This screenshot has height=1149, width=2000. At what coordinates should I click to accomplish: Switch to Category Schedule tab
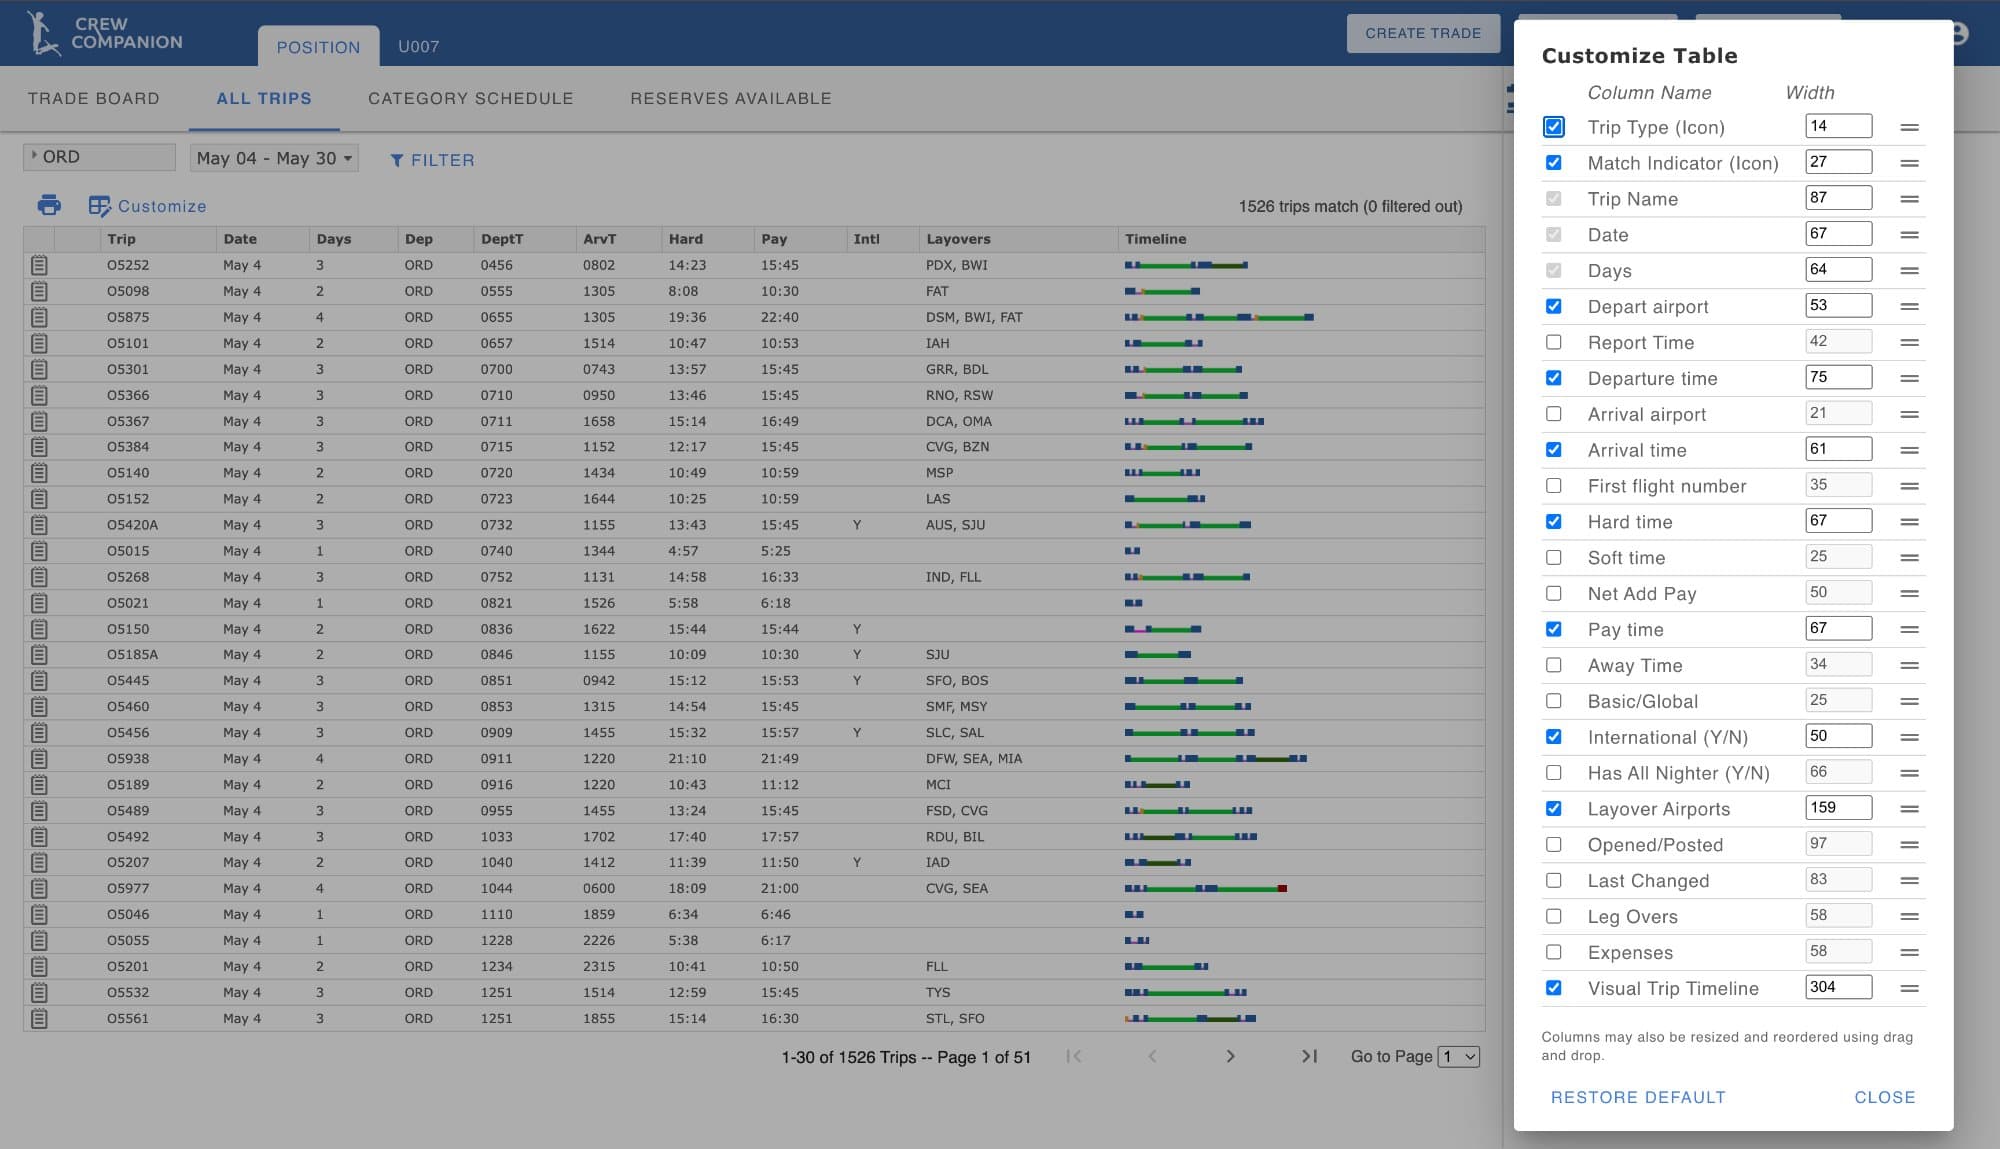tap(470, 98)
